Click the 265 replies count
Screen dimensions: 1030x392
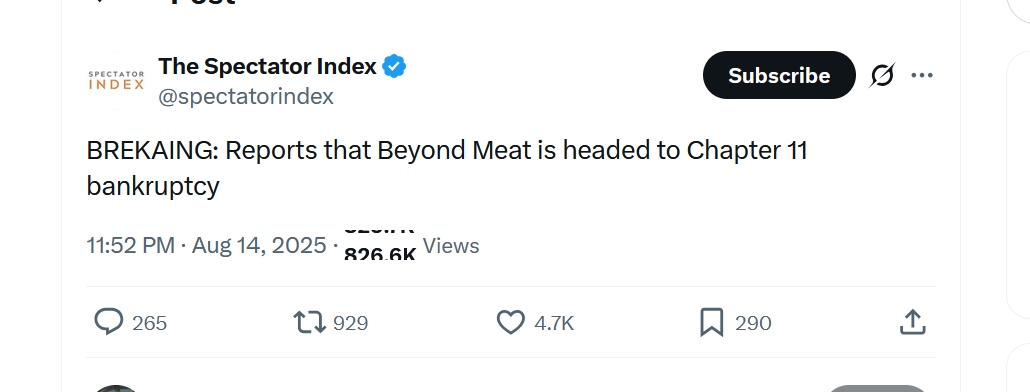tap(150, 323)
